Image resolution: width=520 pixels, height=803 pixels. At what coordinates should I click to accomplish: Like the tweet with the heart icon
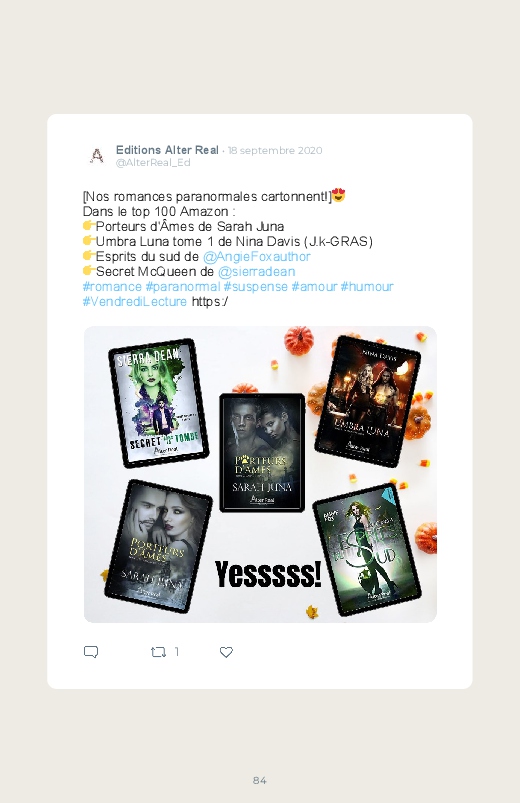coord(226,652)
